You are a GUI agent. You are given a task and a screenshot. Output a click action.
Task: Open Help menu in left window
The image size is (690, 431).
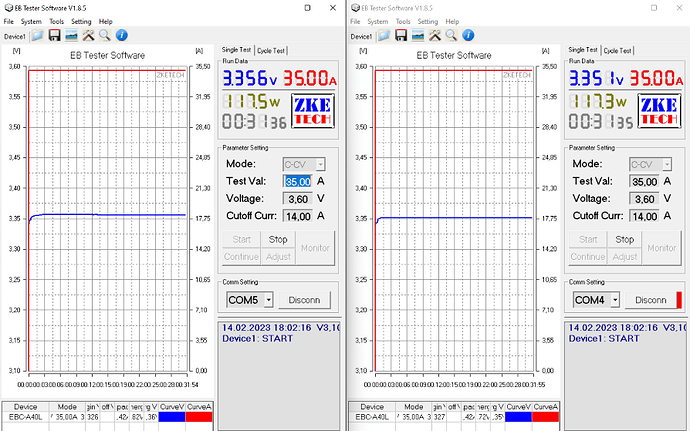coord(106,22)
